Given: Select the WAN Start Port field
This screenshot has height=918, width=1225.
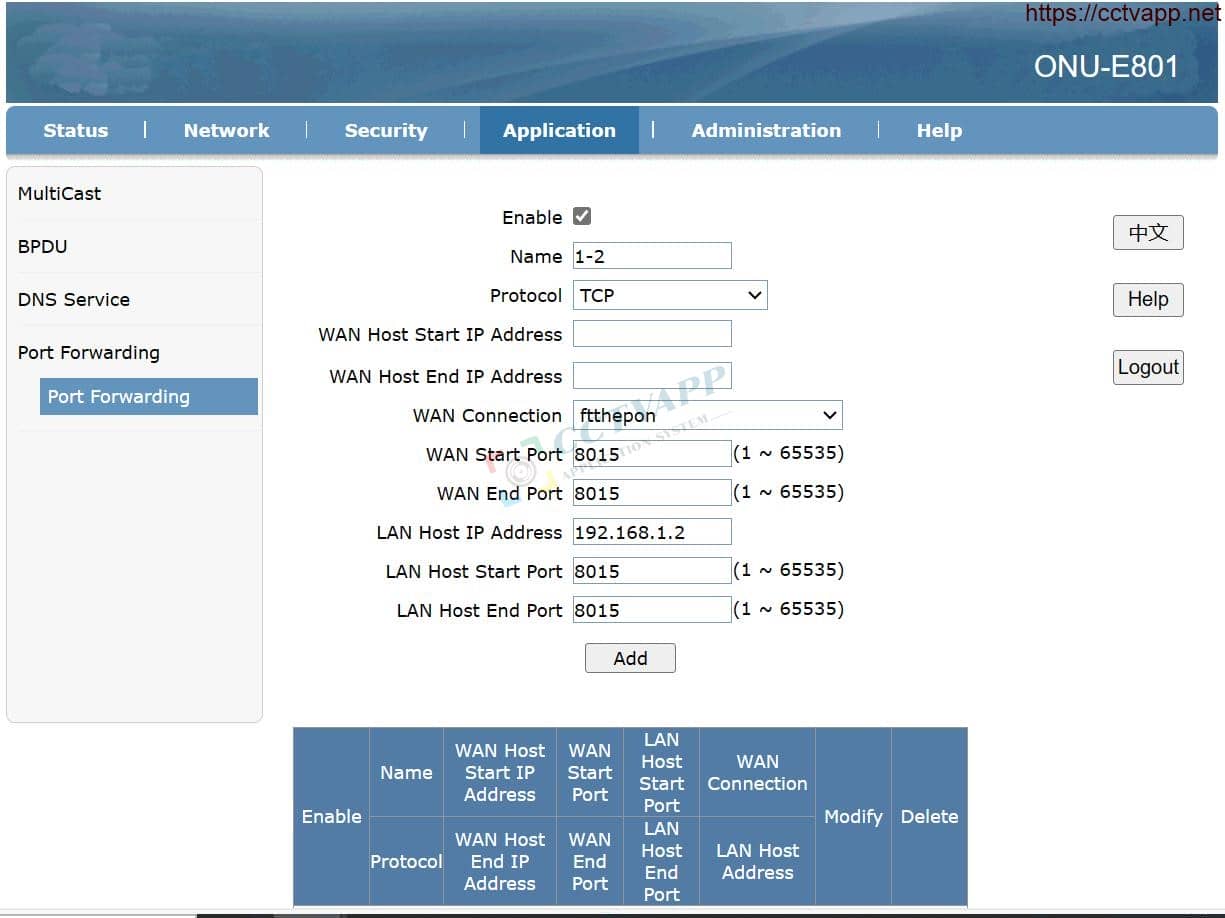Looking at the screenshot, I should coord(652,454).
